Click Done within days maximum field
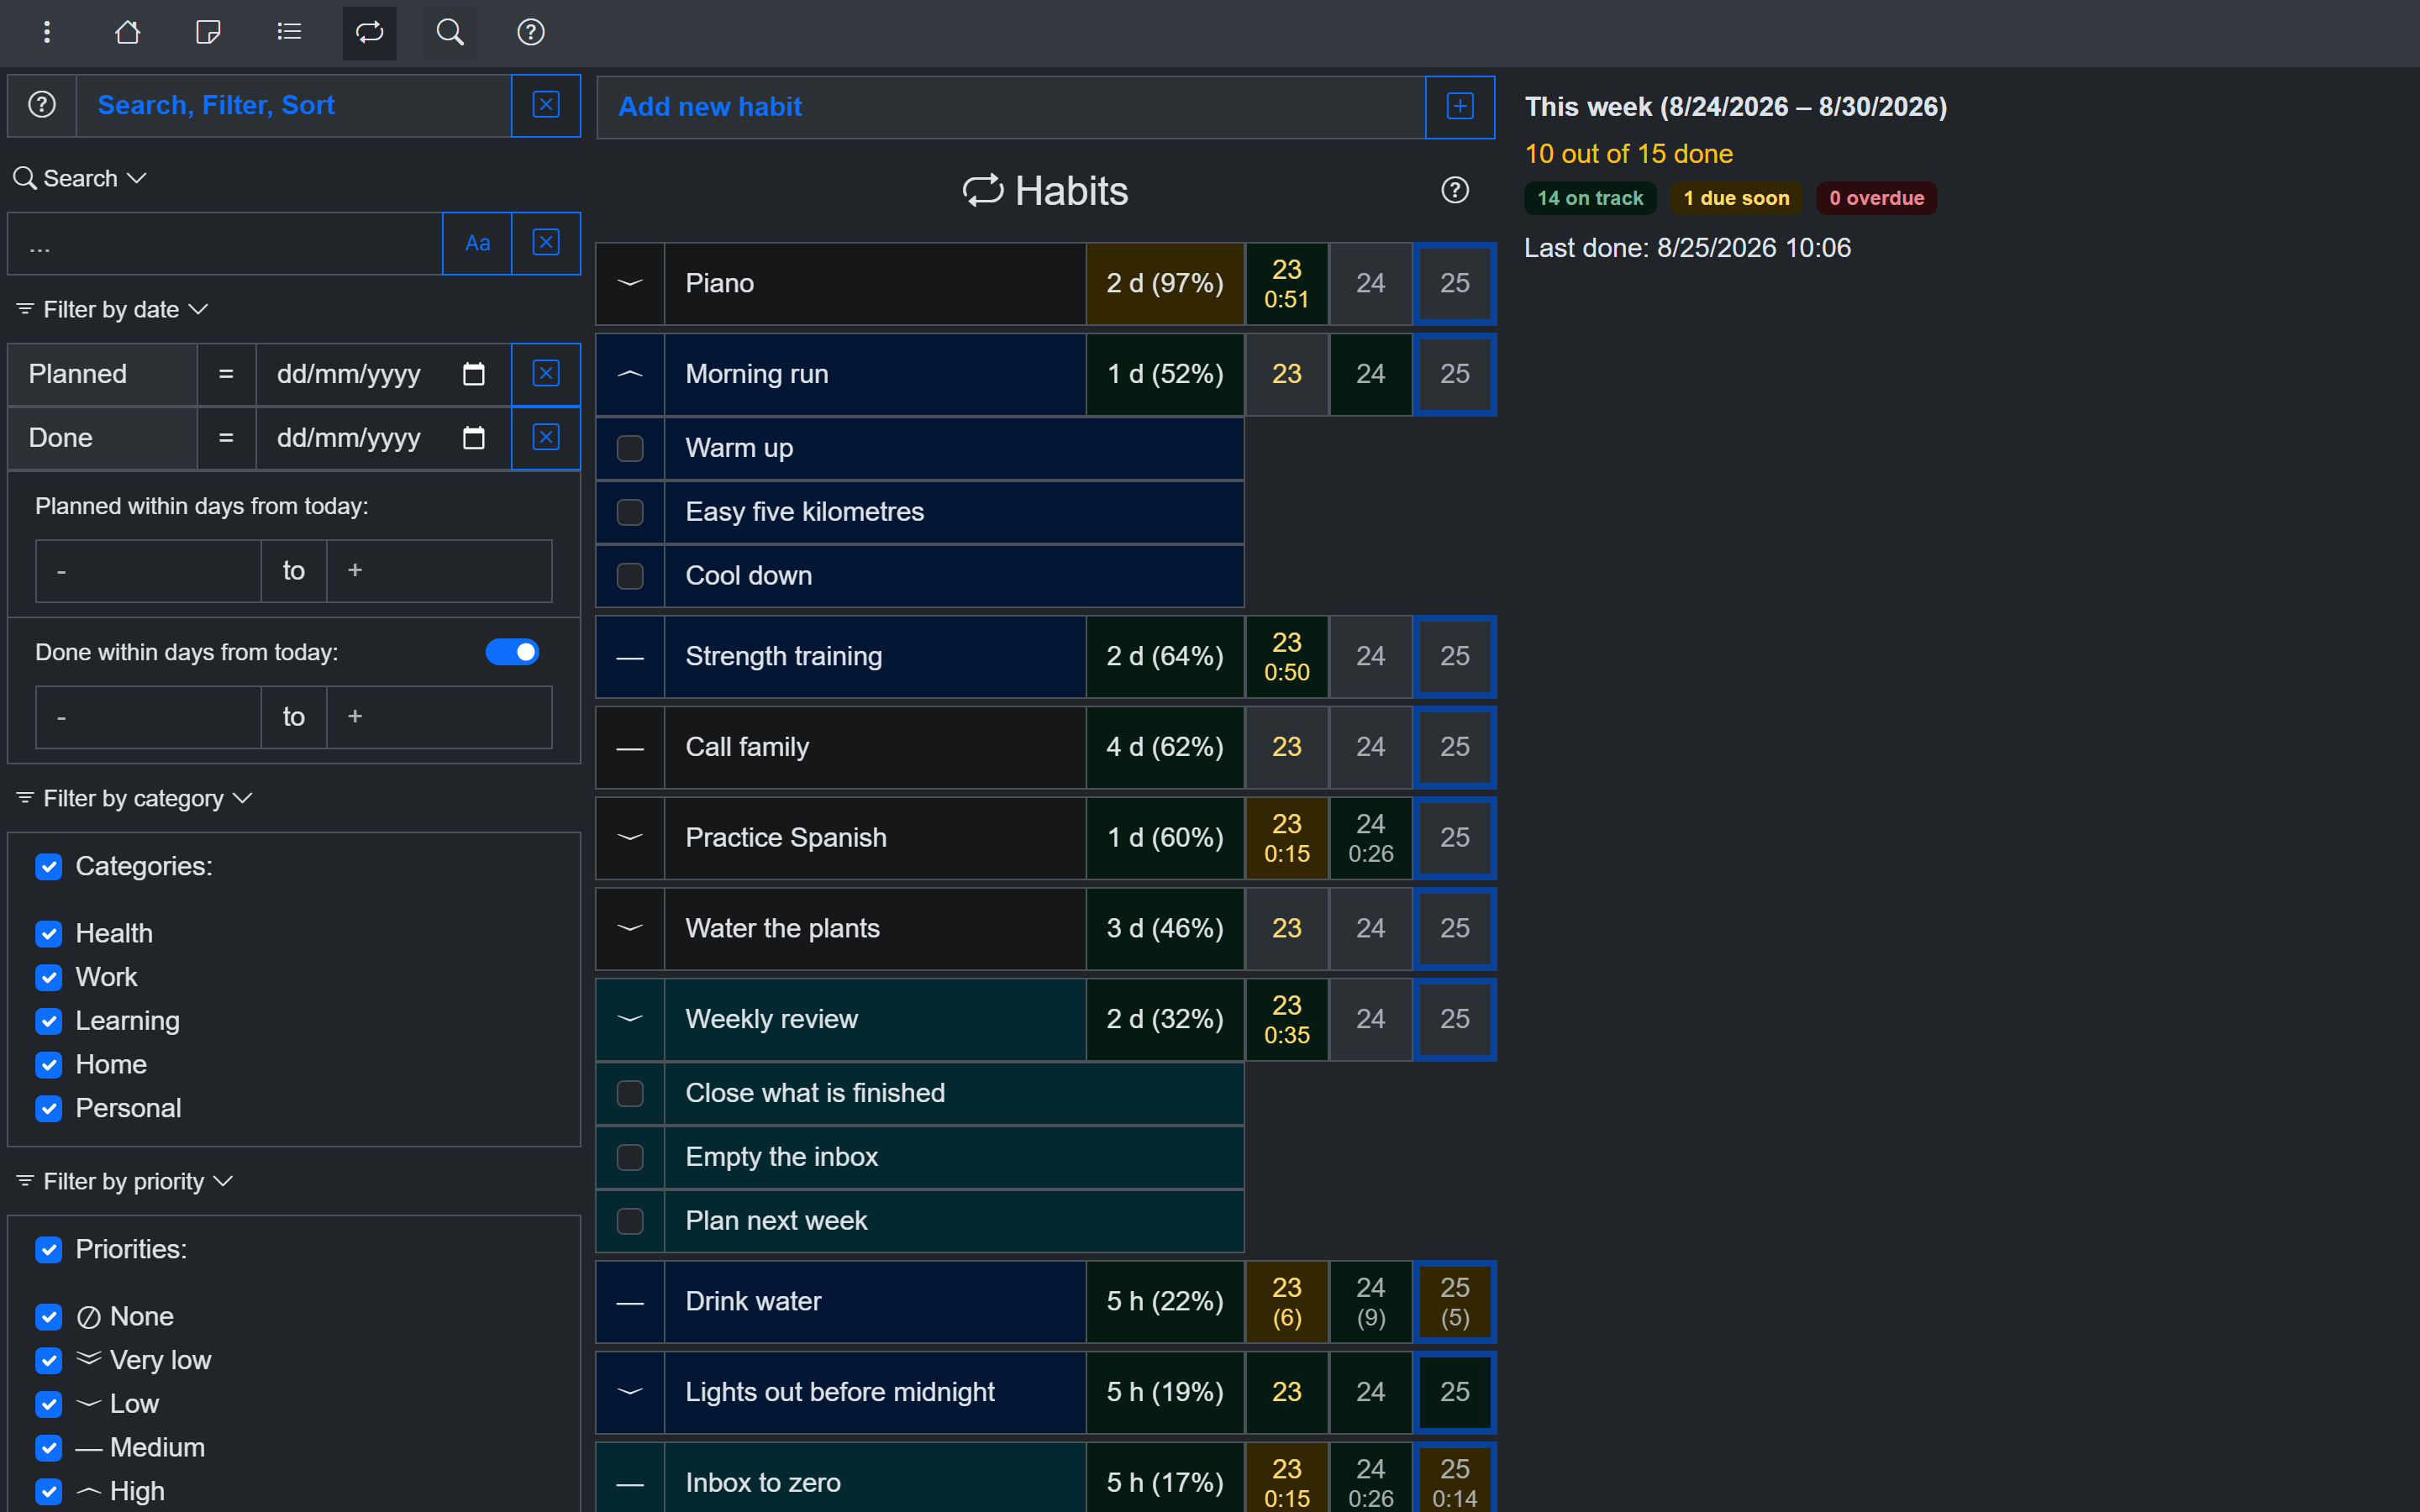Screen dimensions: 2420x1512 (439, 717)
